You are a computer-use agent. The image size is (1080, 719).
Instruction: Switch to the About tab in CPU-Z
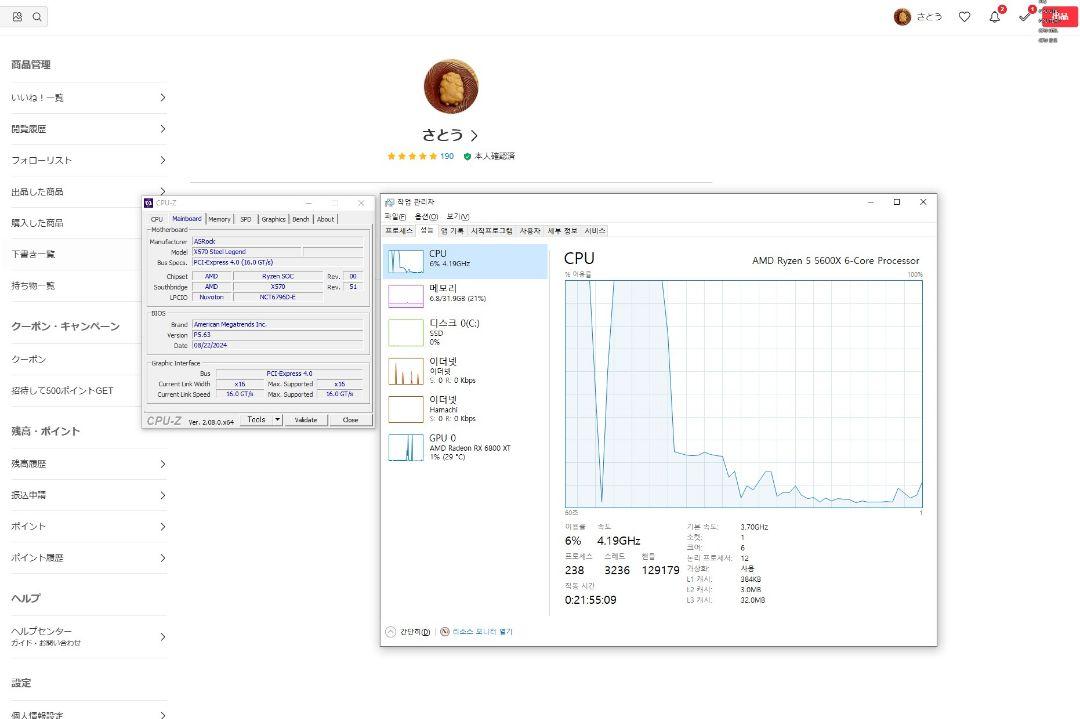tap(326, 219)
